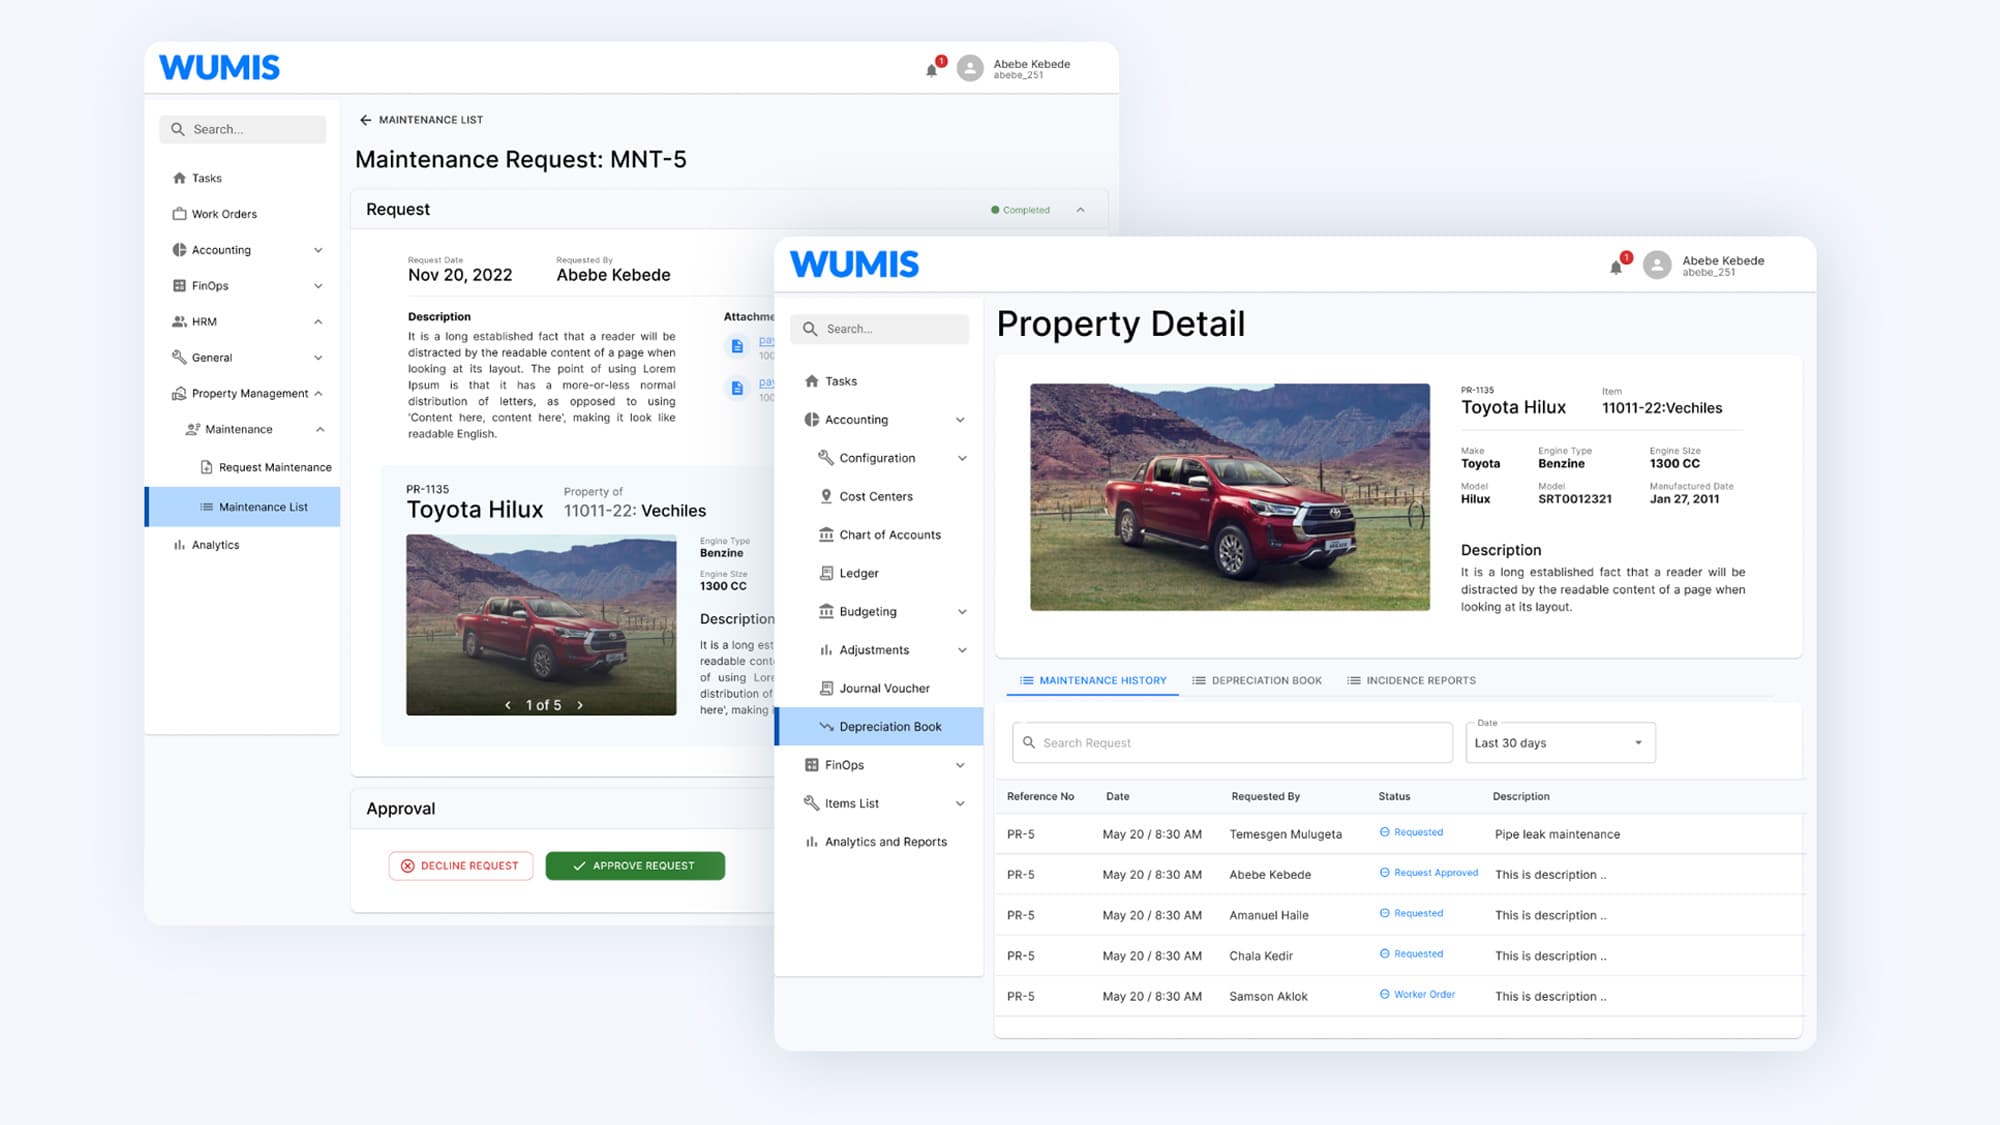Click 'Amanuel Haile' table cell
Image resolution: width=2000 pixels, height=1125 pixels.
pos(1269,916)
